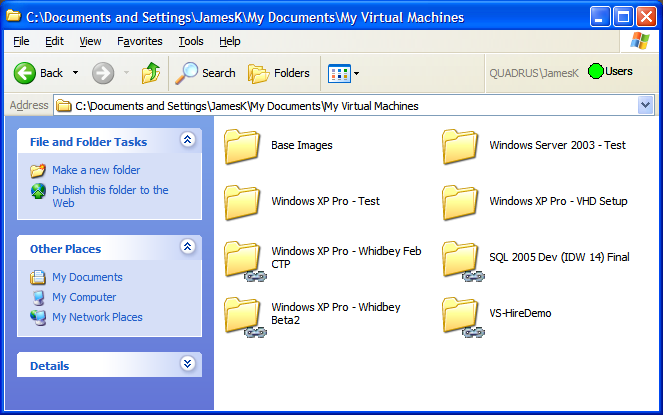663x415 pixels.
Task: Open the Favorites menu
Action: point(140,41)
